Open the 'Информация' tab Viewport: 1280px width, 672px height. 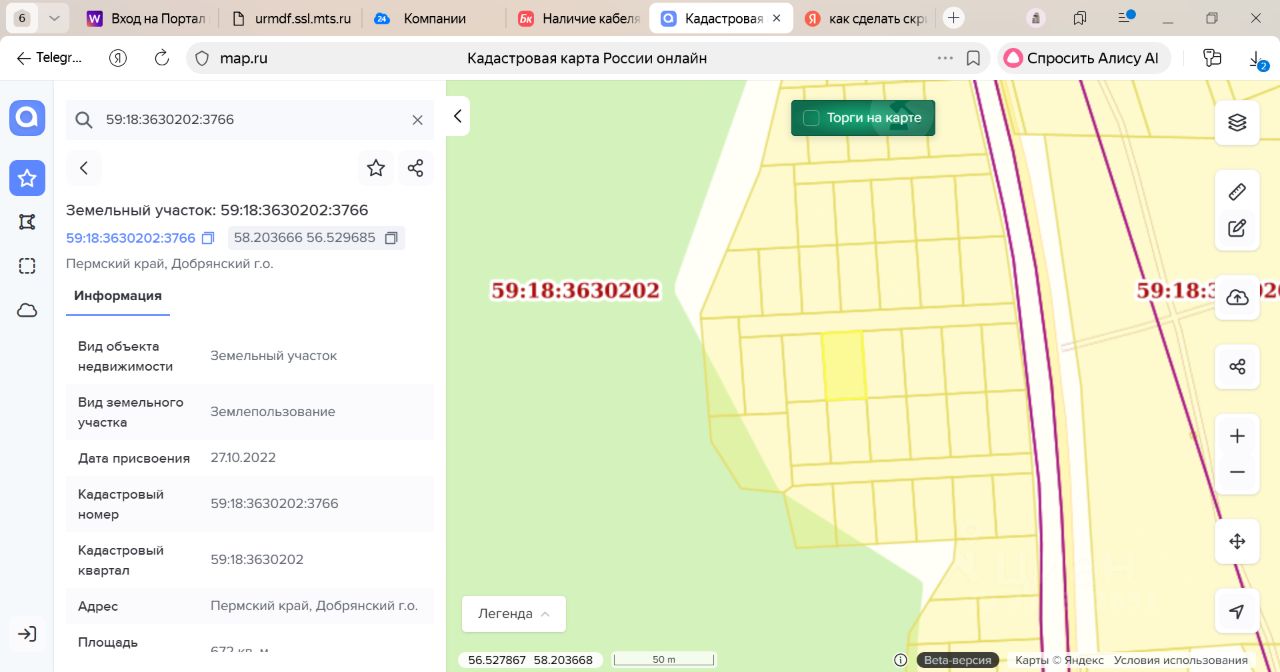tap(118, 296)
